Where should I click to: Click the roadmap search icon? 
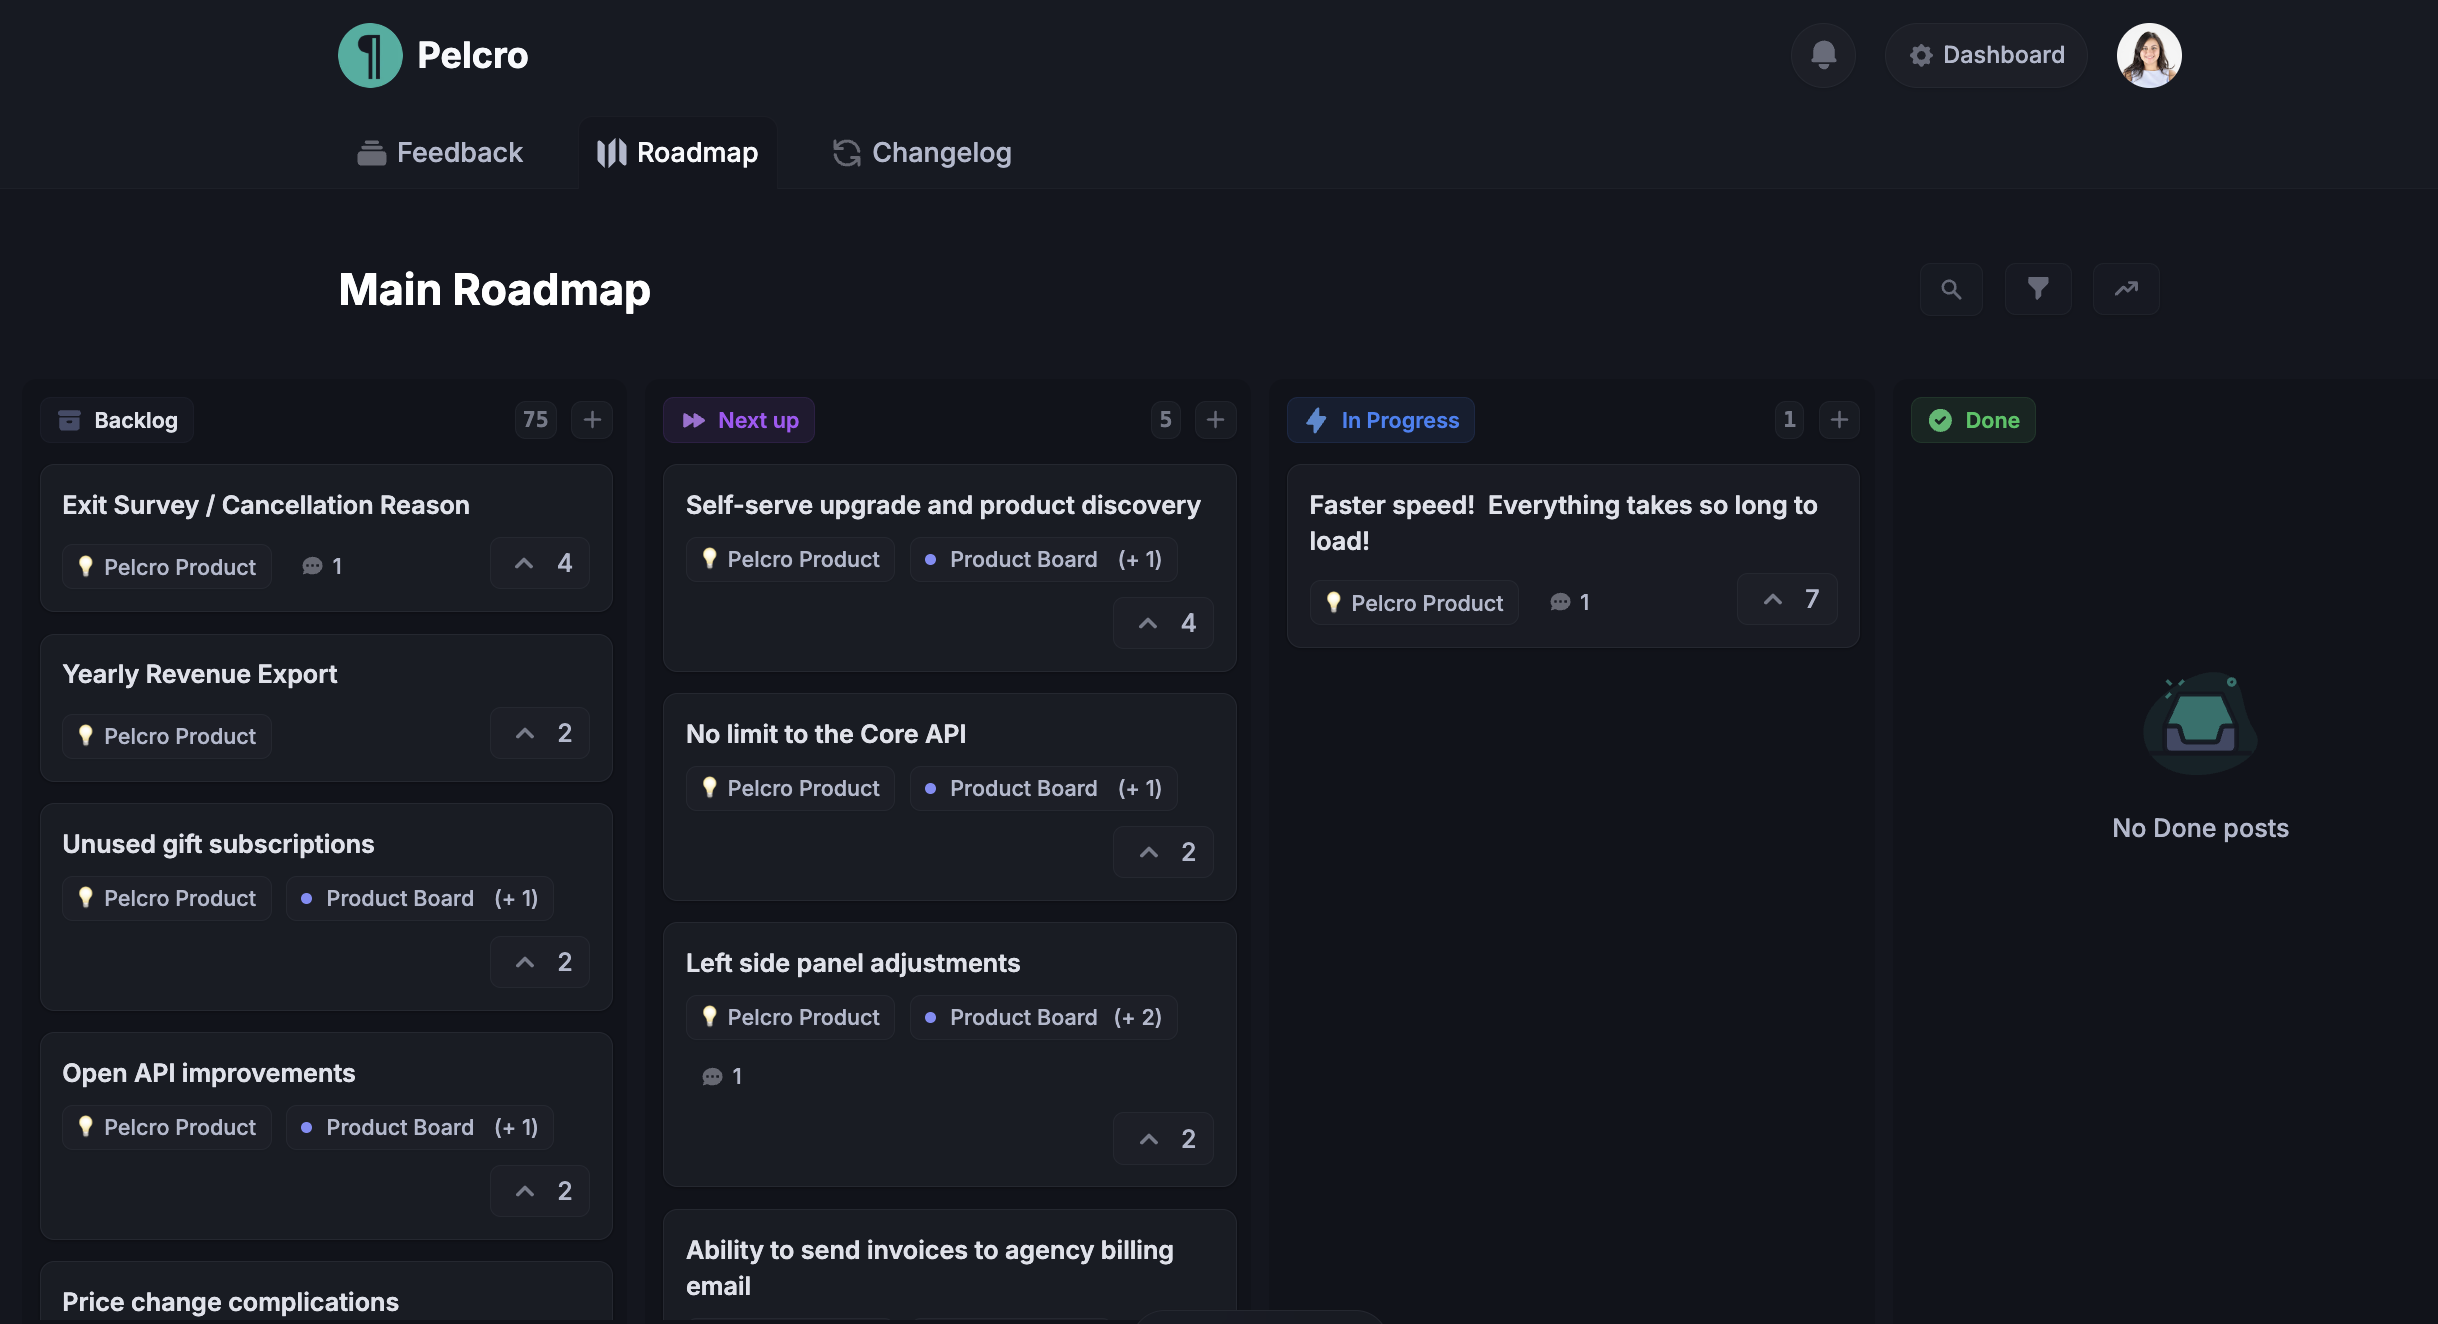[x=1951, y=289]
